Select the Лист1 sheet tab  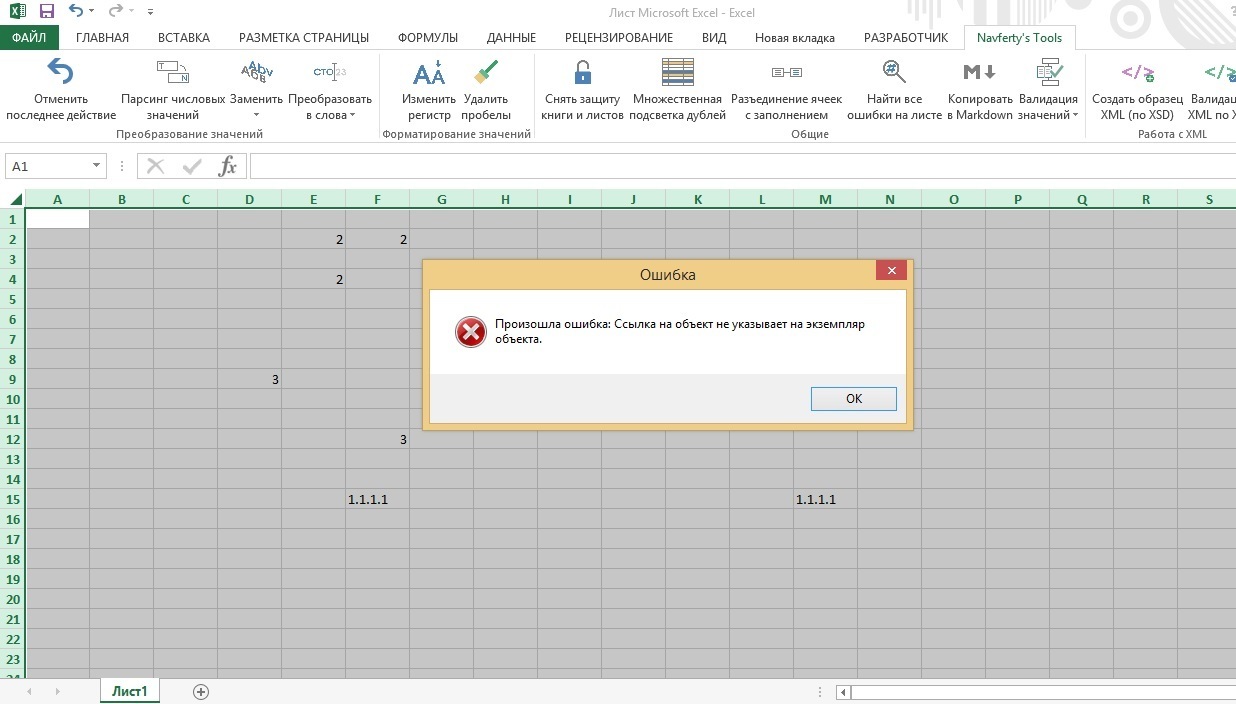pyautogui.click(x=129, y=691)
